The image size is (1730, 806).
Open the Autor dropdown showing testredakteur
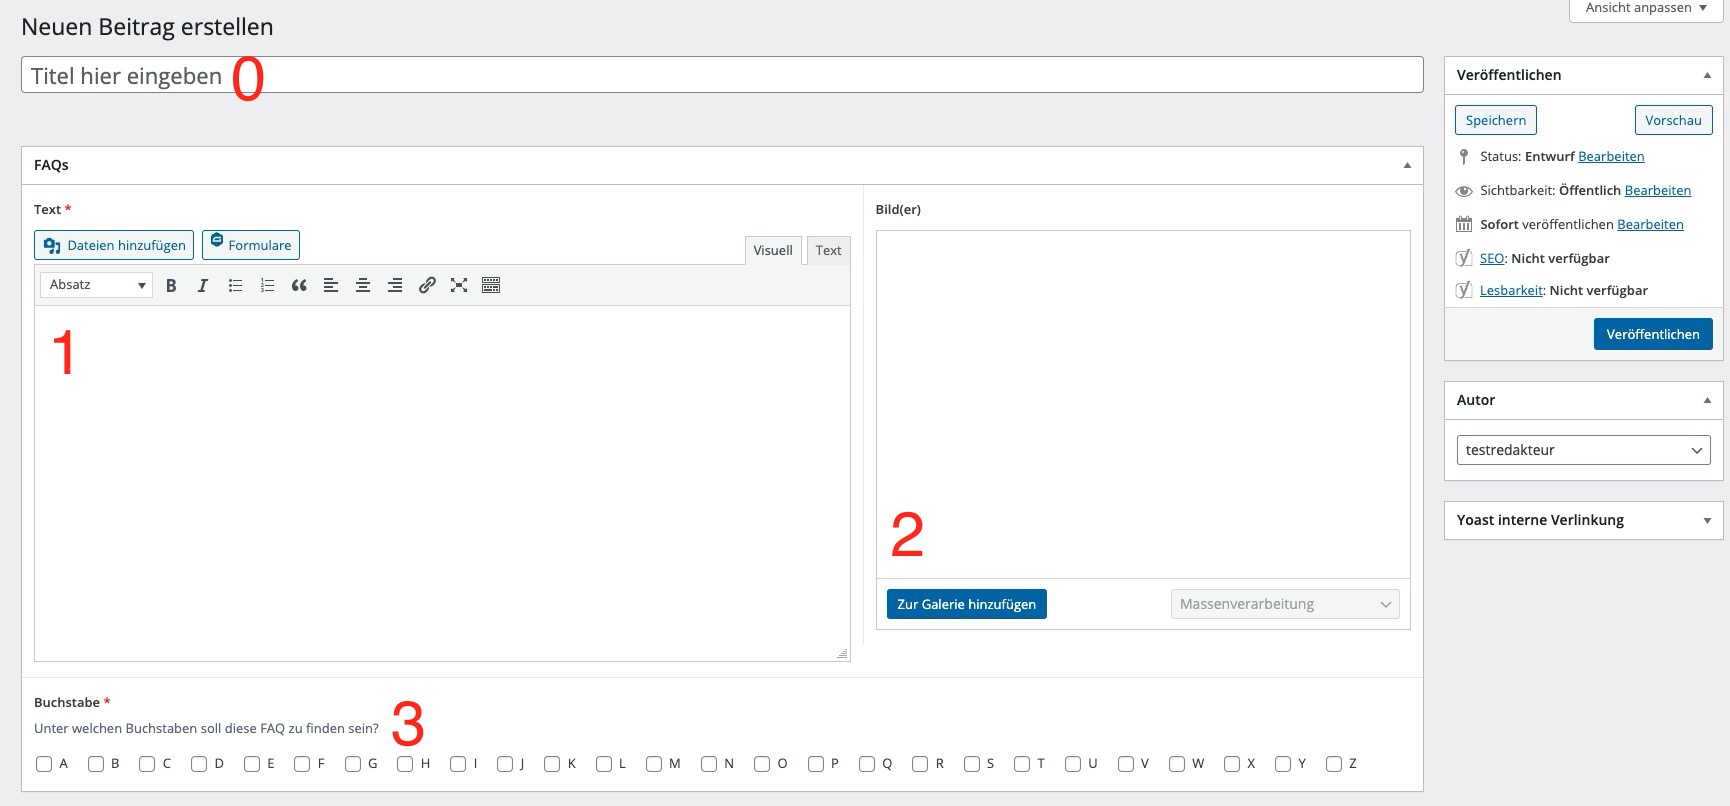[1583, 450]
